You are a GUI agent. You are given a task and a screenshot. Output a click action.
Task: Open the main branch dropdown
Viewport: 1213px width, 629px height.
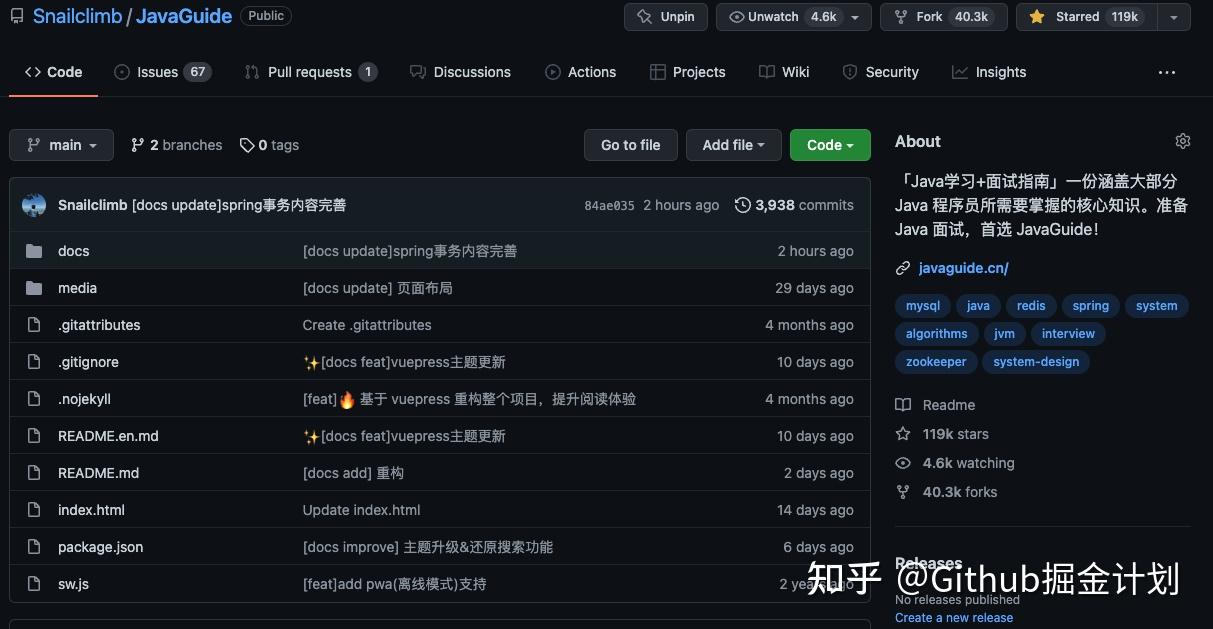coord(61,144)
